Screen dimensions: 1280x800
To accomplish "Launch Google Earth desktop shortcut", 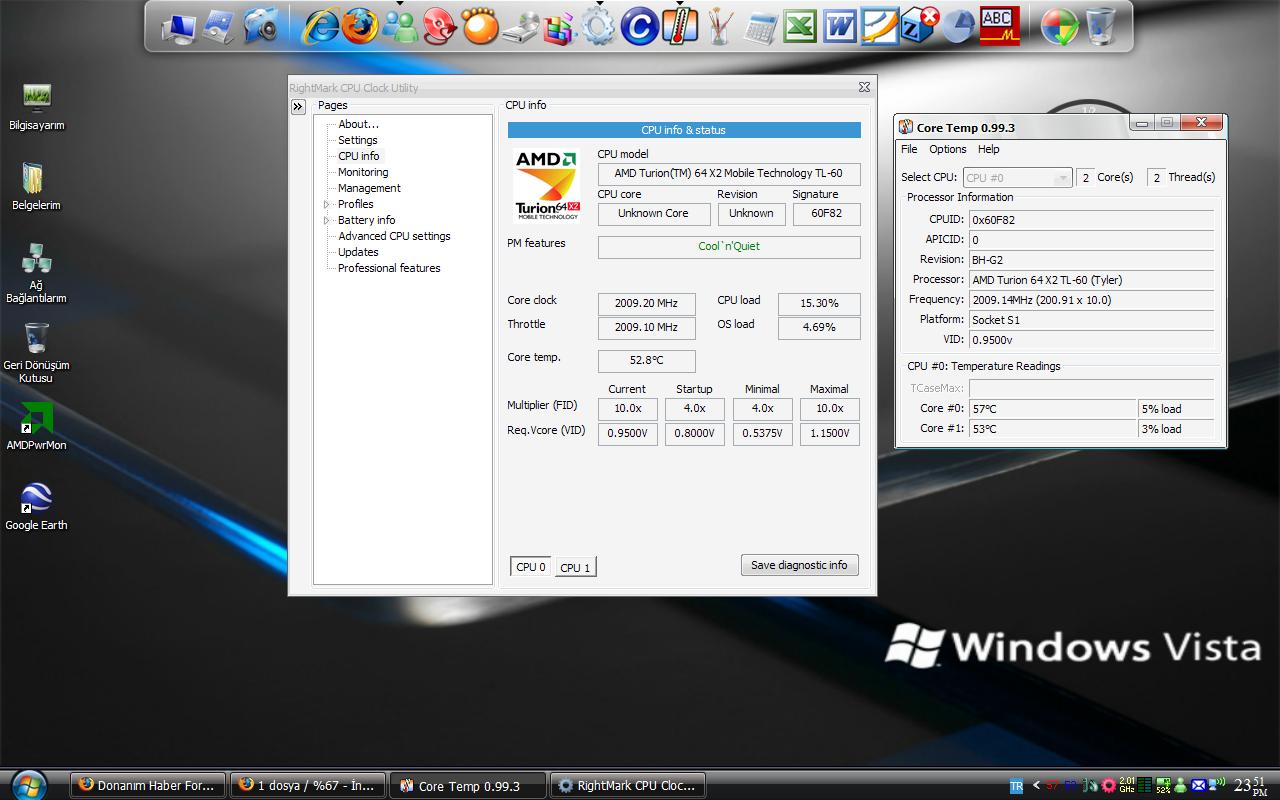I will [x=36, y=505].
